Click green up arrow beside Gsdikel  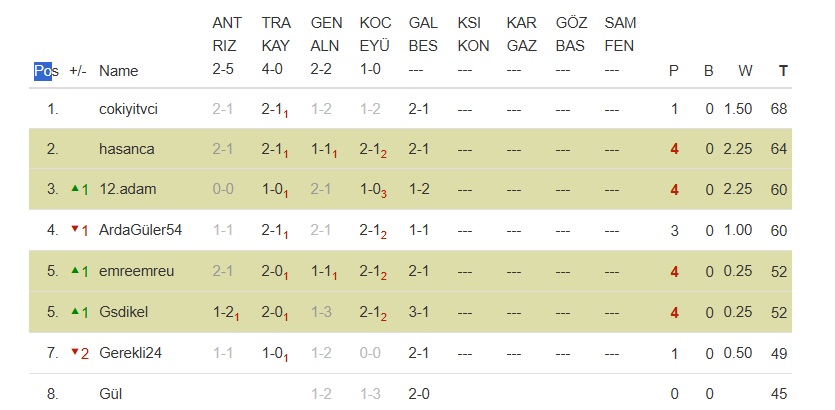[x=74, y=313]
